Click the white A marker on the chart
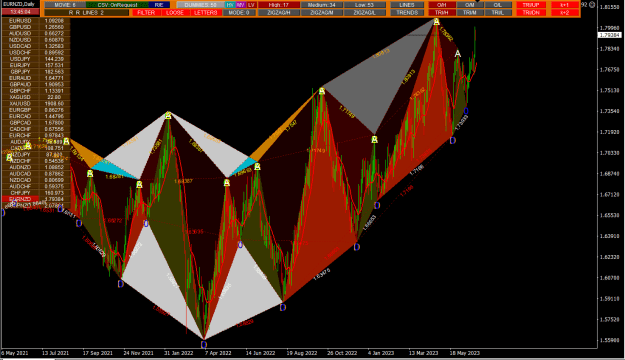The image size is (625, 360). 458,53
